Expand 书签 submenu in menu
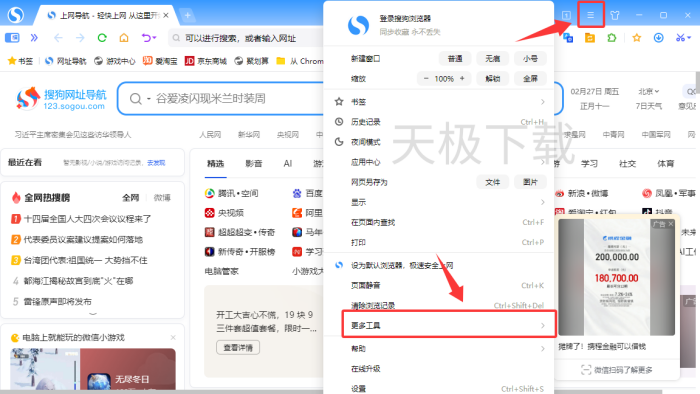This screenshot has height=394, width=700. click(440, 102)
